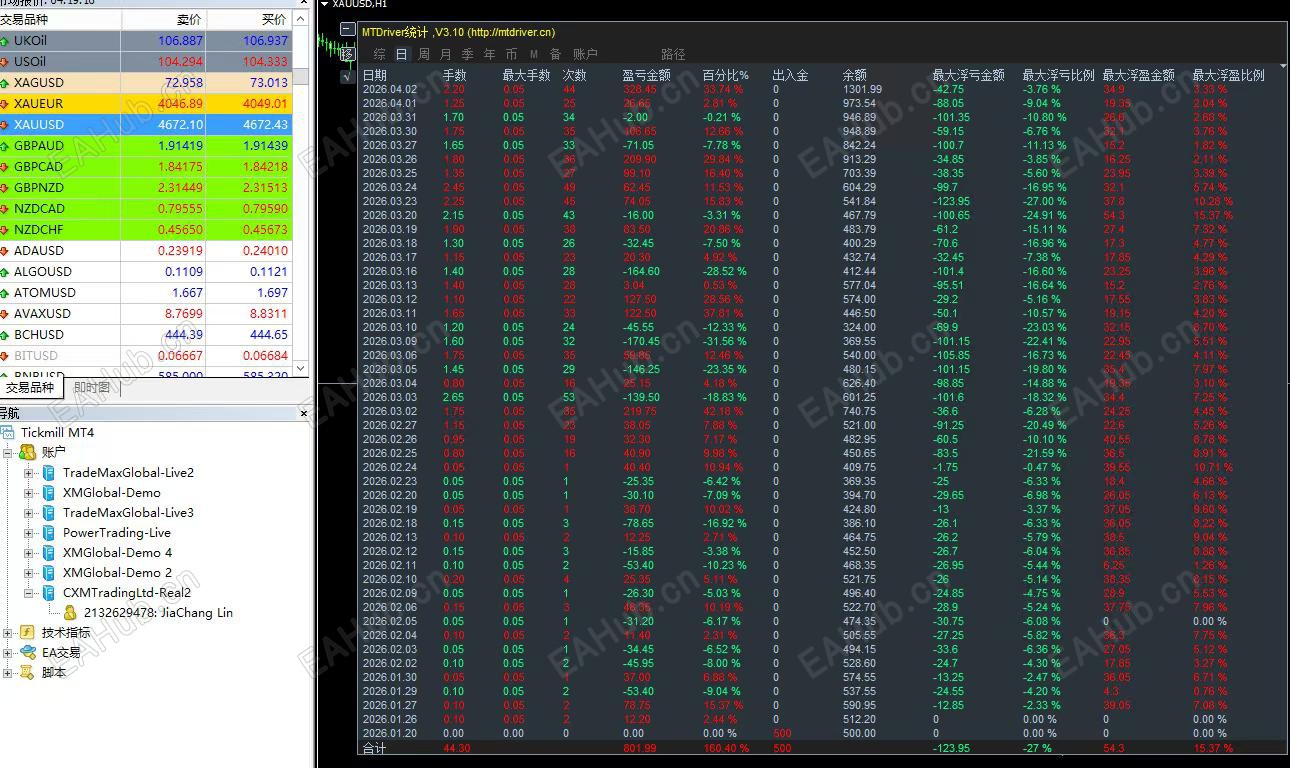This screenshot has height=768, width=1290.
Task: Click the TradeMaxGlobal-Live2 server icon
Action: 48,472
